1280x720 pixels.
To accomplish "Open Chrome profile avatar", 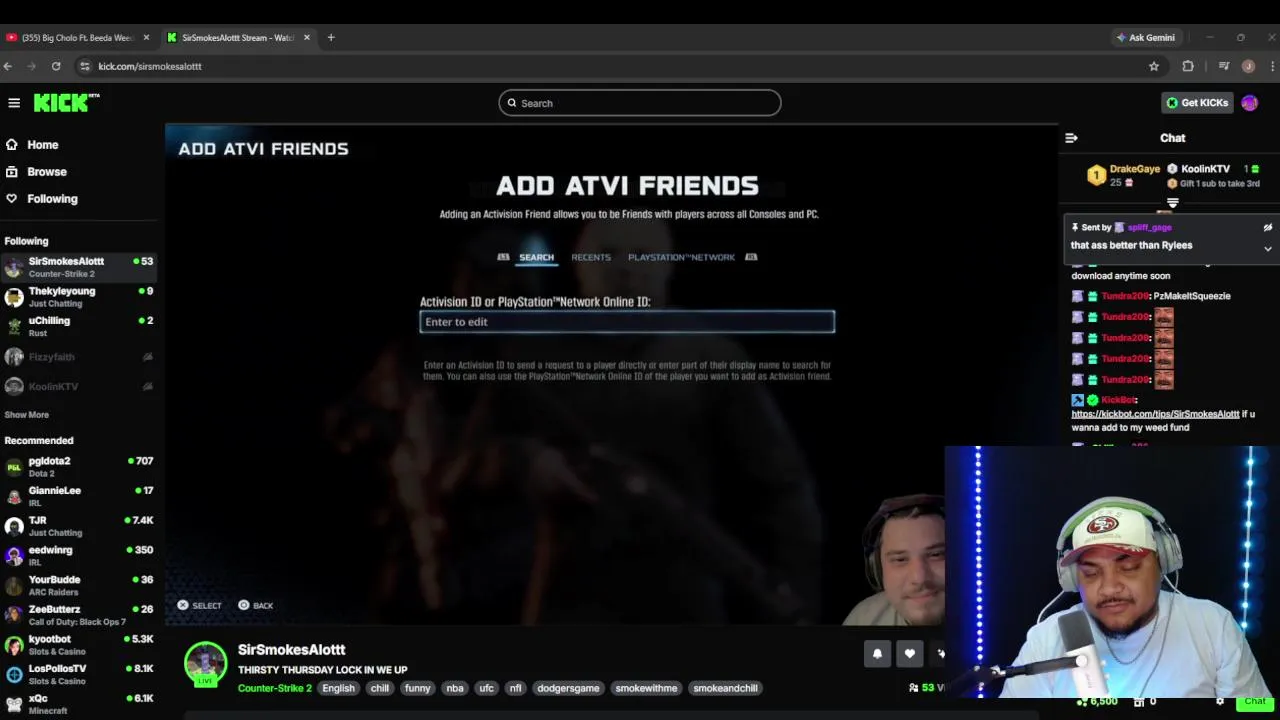I will [1248, 66].
